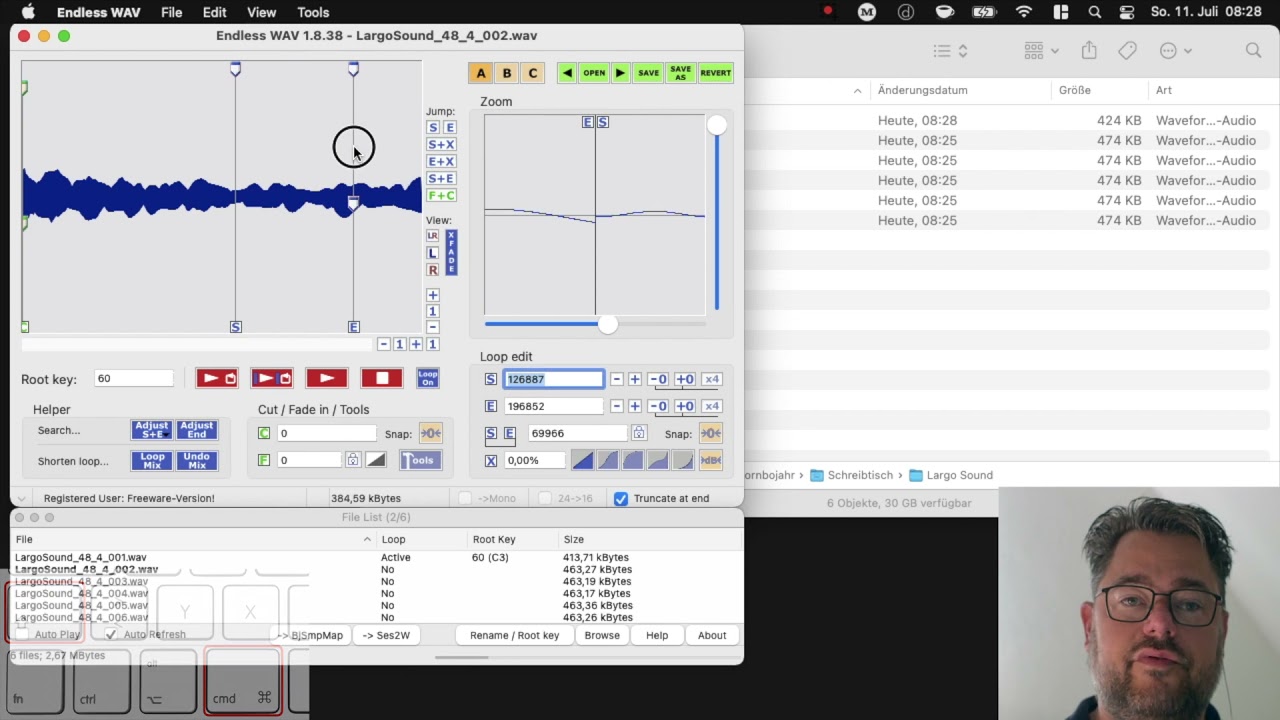Open the Edit menu in menu bar
Image resolution: width=1280 pixels, height=720 pixels.
(215, 12)
